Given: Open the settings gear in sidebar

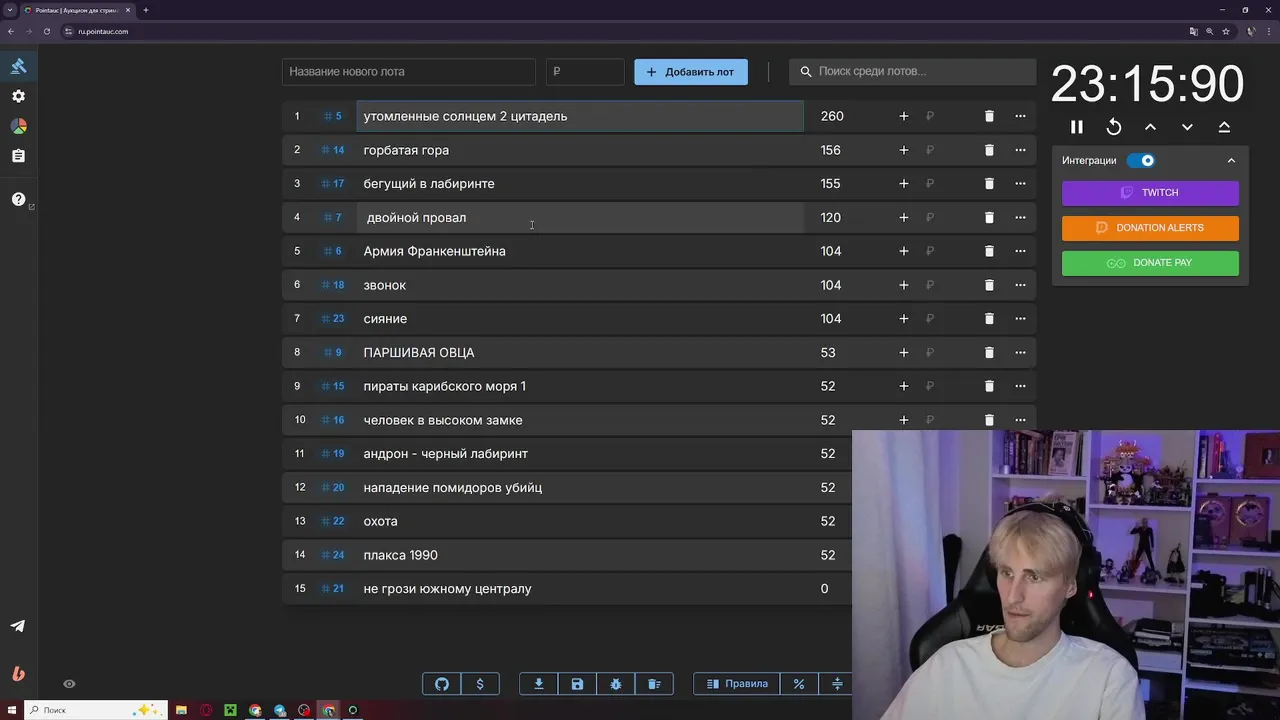Looking at the screenshot, I should [18, 96].
